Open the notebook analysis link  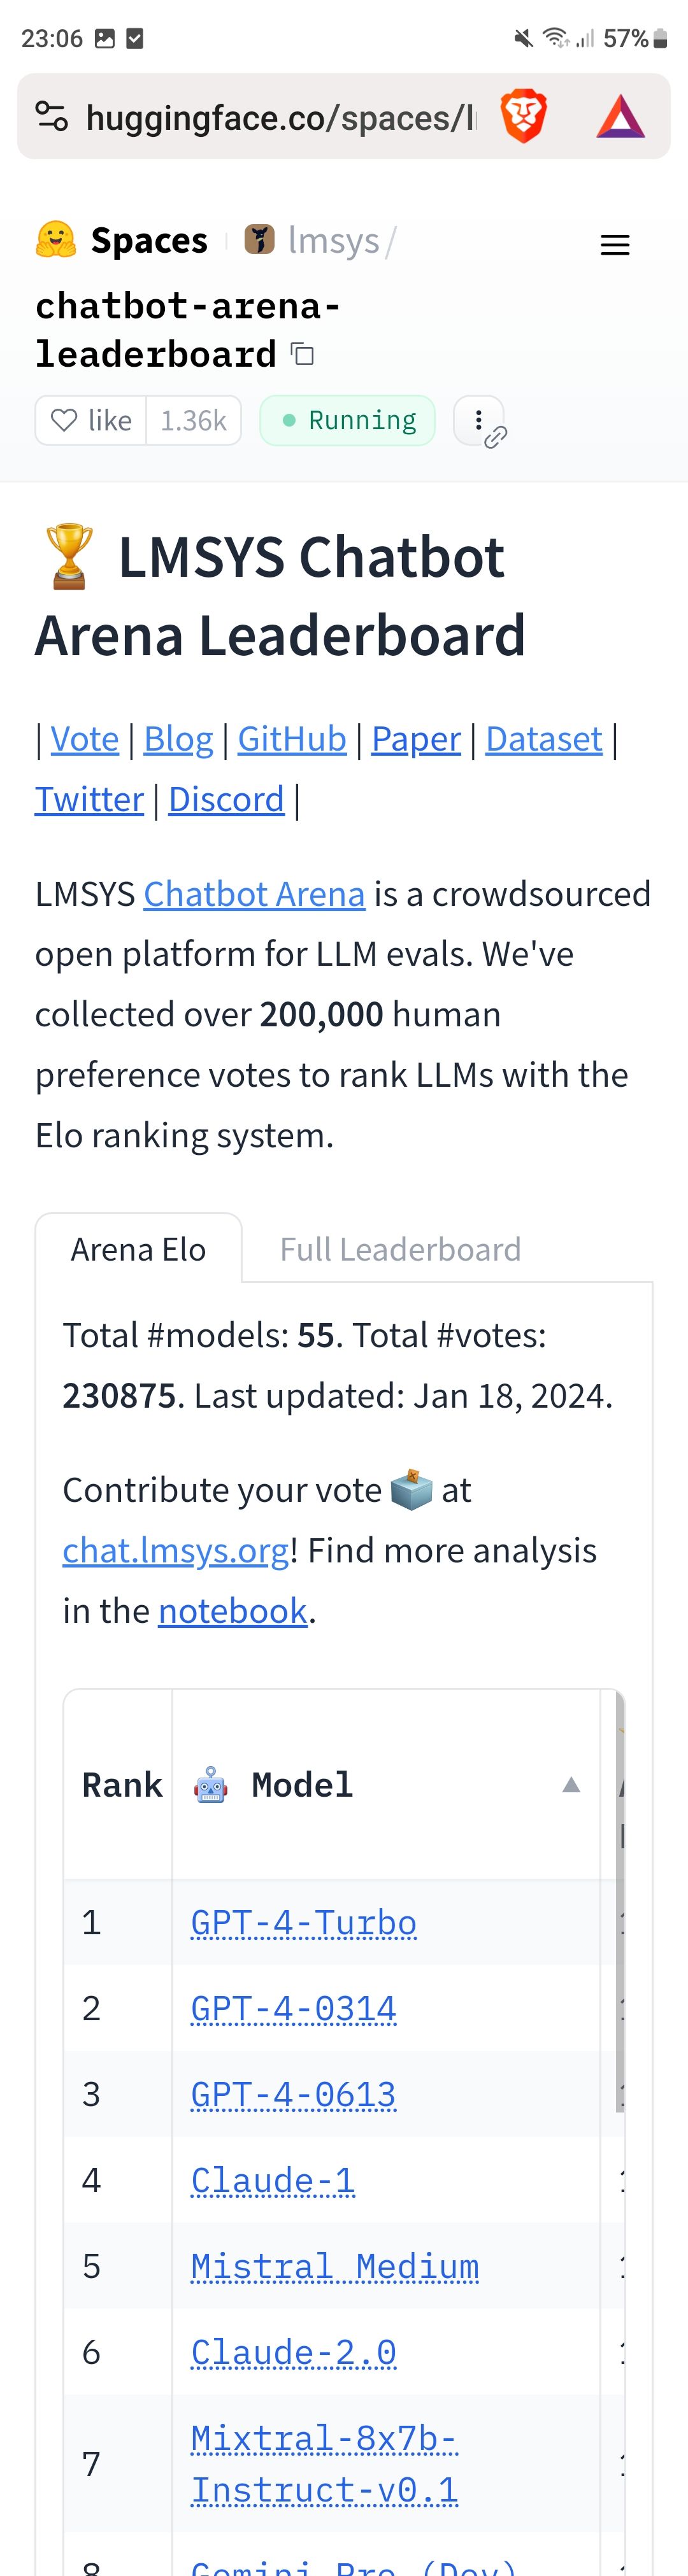(x=232, y=1611)
